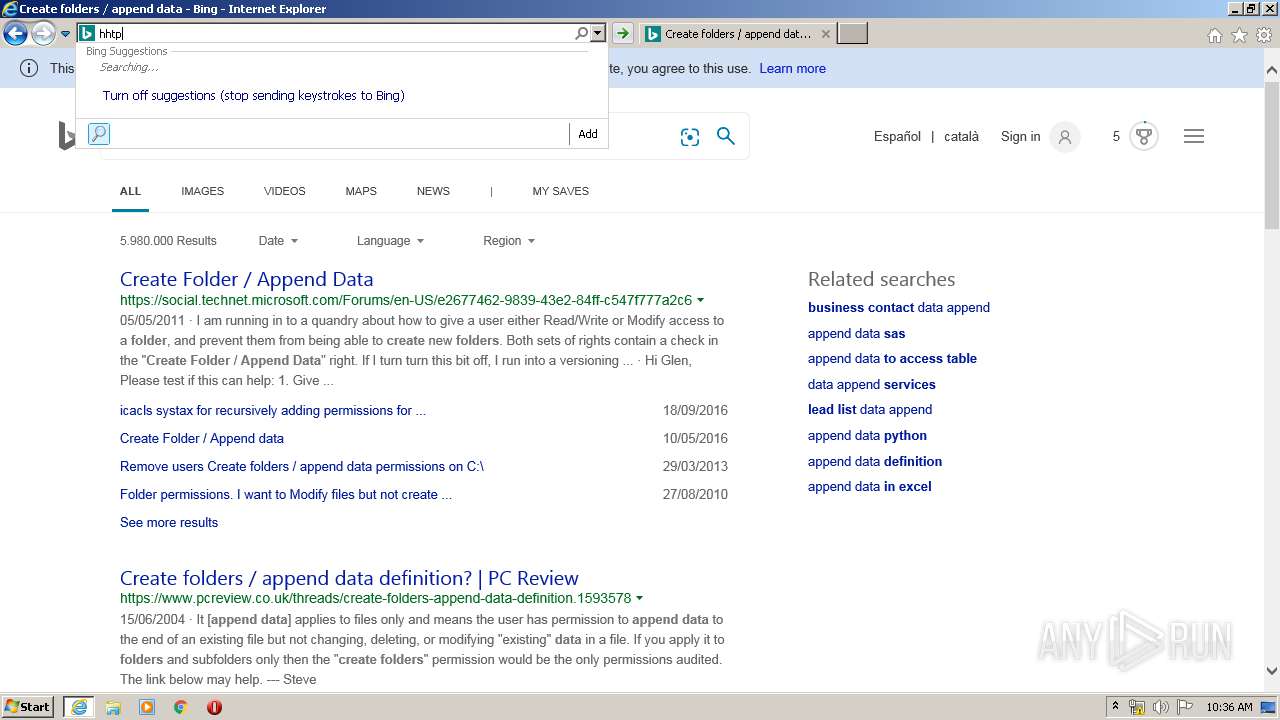Switch to the IMAGES tab
The height and width of the screenshot is (720, 1280).
coord(202,191)
